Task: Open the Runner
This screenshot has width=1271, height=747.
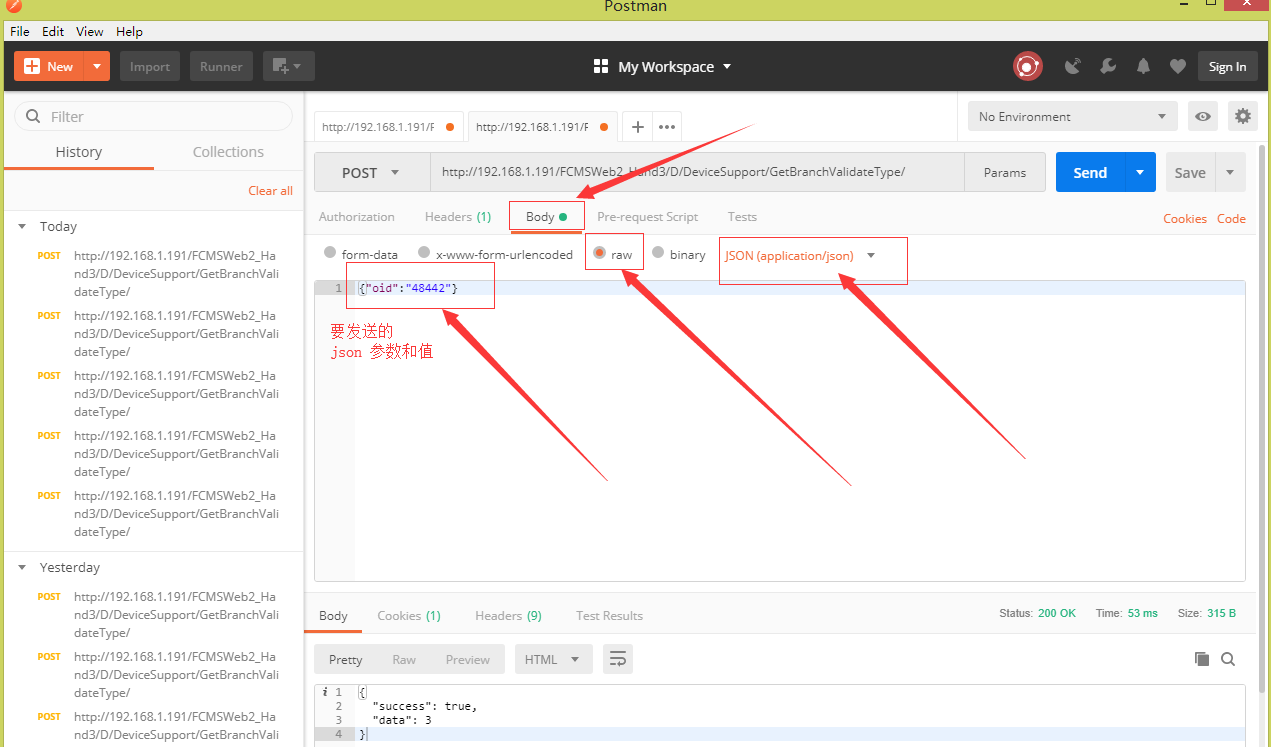Action: [x=221, y=67]
